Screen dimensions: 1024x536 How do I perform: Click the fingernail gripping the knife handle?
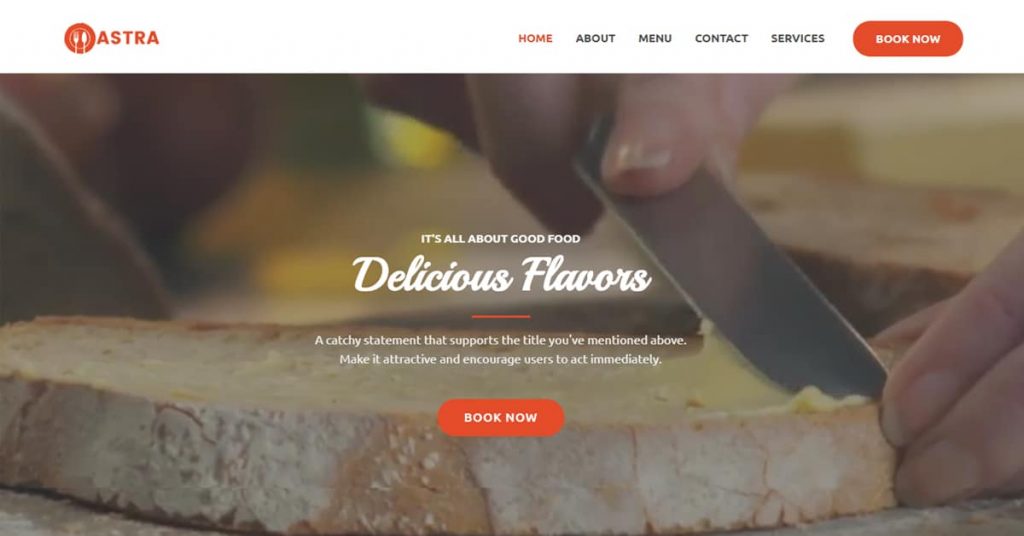641,157
